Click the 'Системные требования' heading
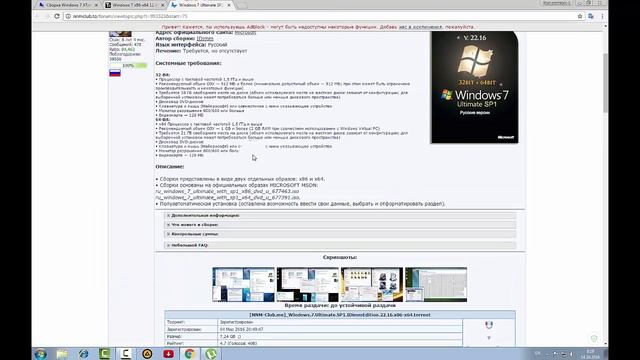This screenshot has width=640, height=360. 188,63
